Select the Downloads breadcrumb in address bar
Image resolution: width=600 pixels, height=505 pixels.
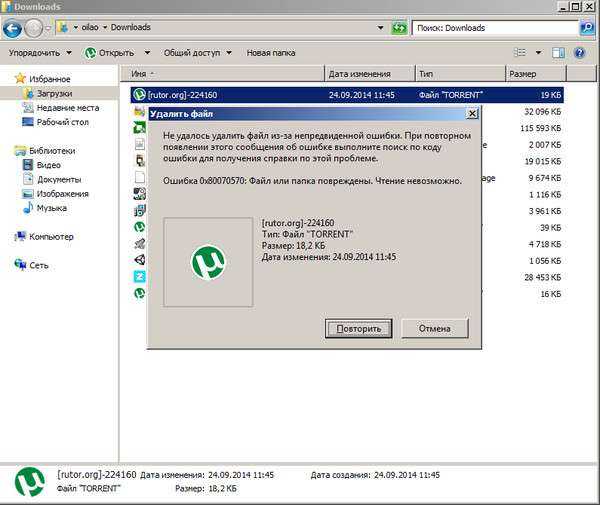point(130,27)
